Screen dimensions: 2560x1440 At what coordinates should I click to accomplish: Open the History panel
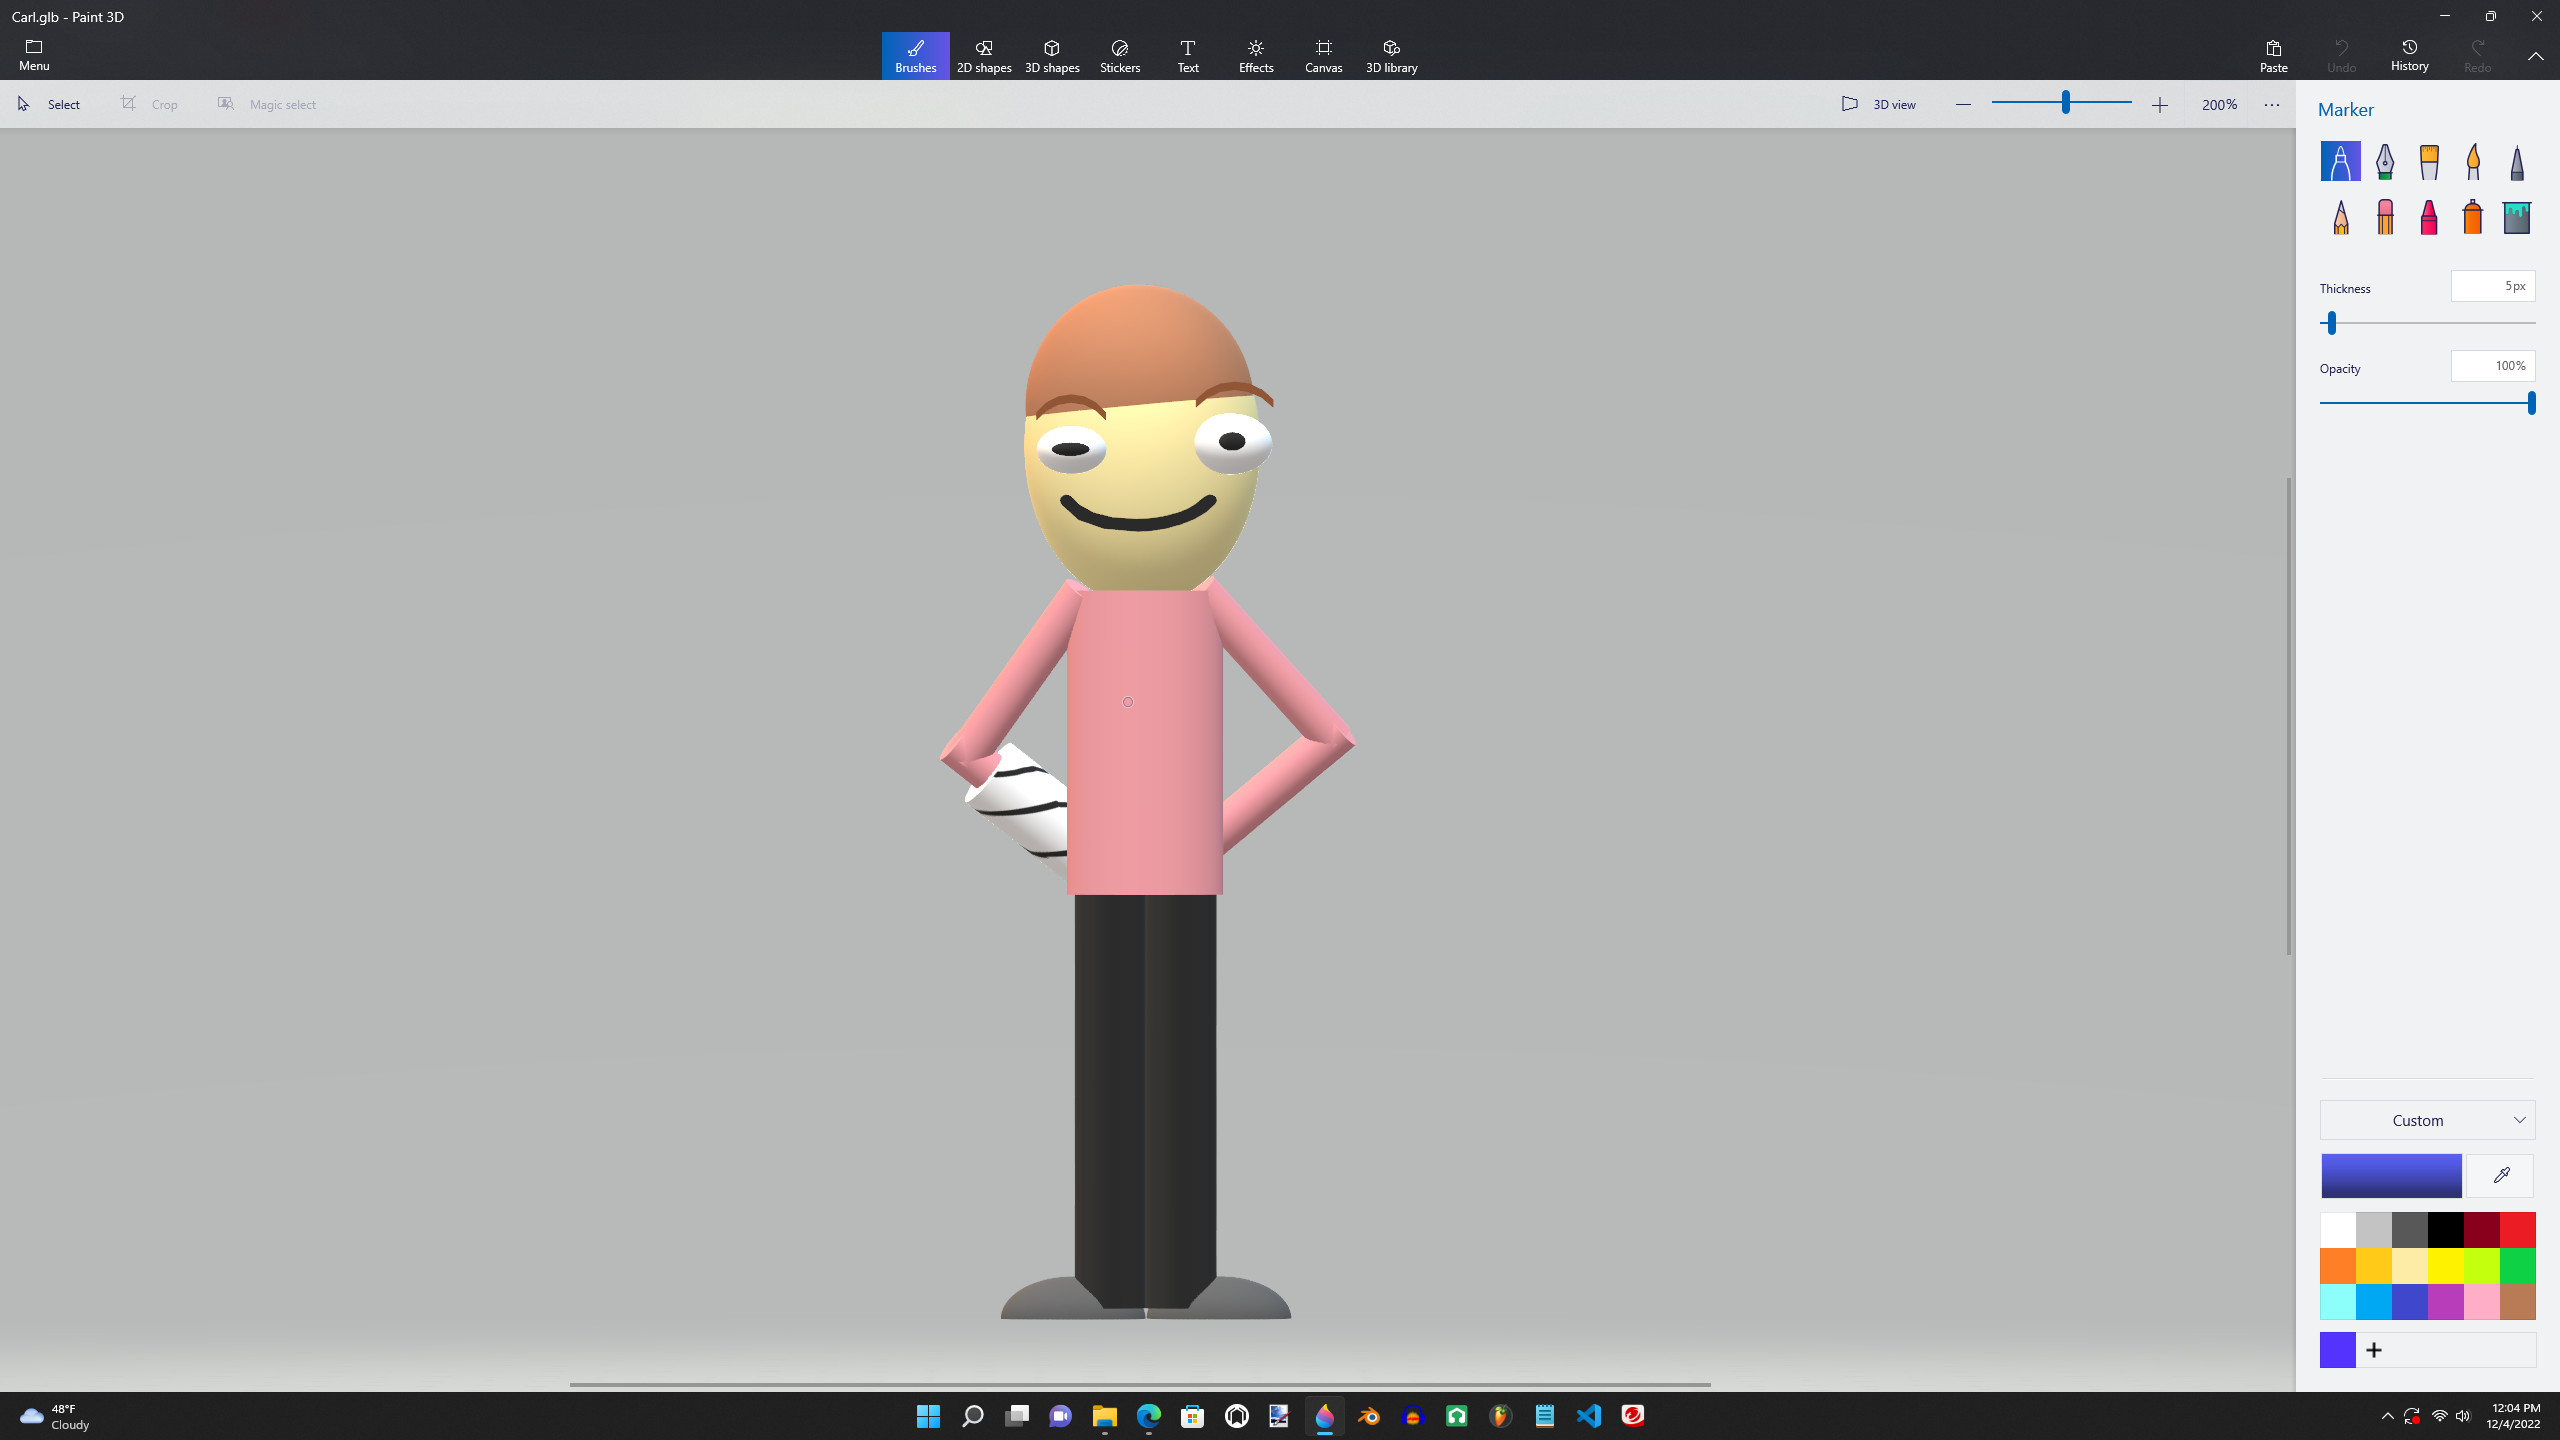coord(2409,55)
